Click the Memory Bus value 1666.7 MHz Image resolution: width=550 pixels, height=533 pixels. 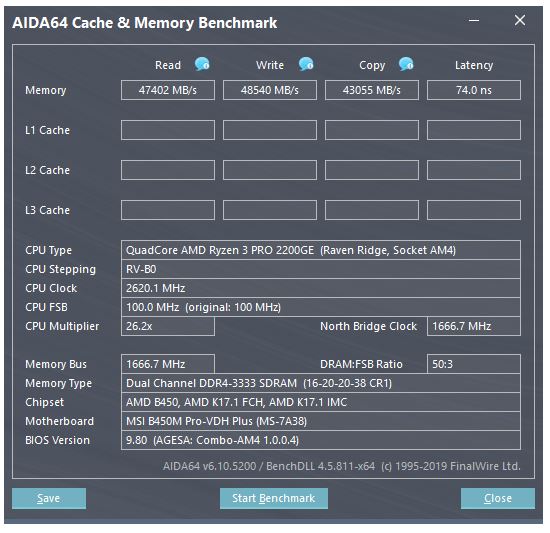[x=168, y=364]
